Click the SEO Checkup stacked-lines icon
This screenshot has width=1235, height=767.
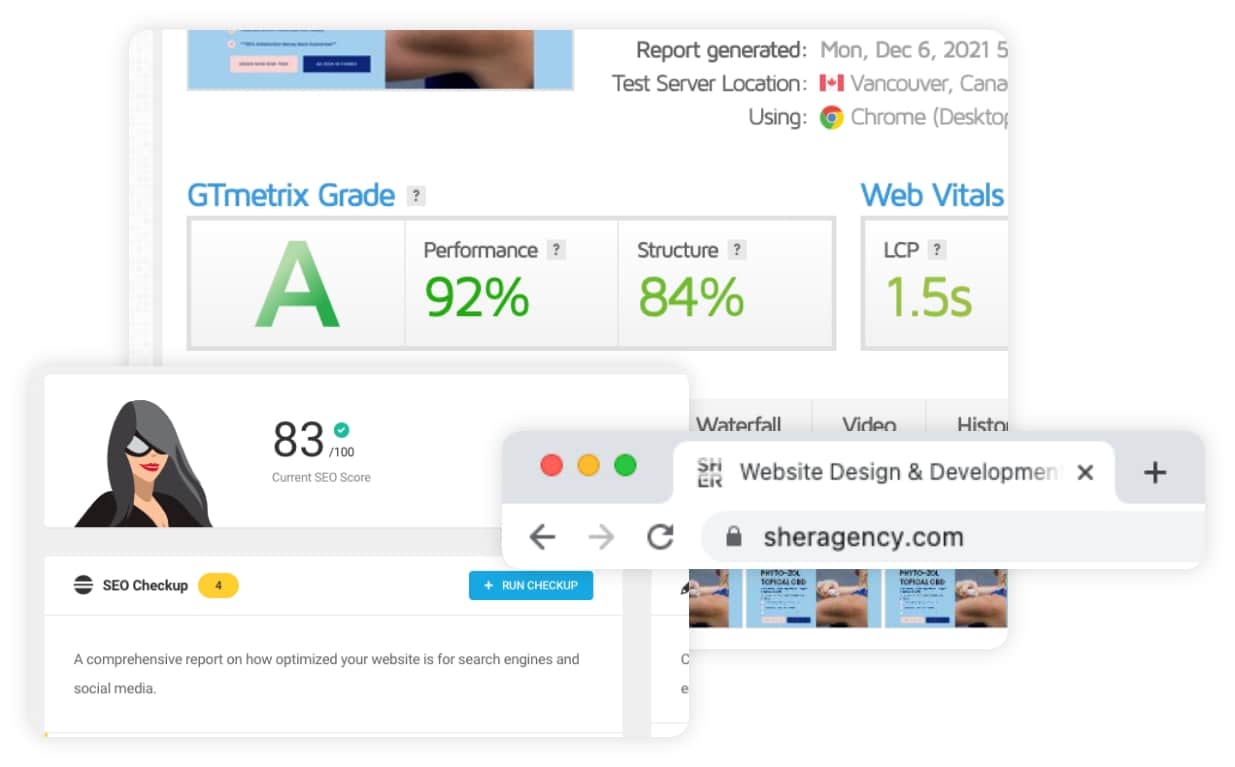point(84,585)
